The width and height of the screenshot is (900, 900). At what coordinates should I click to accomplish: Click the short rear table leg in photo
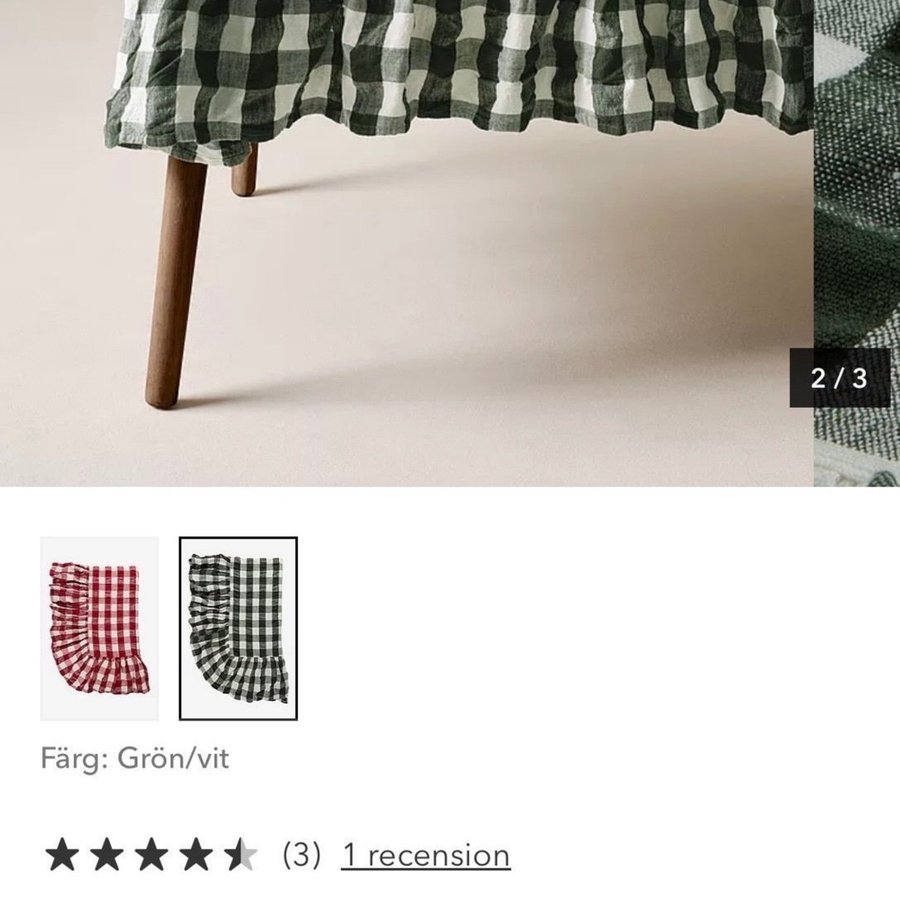(245, 170)
